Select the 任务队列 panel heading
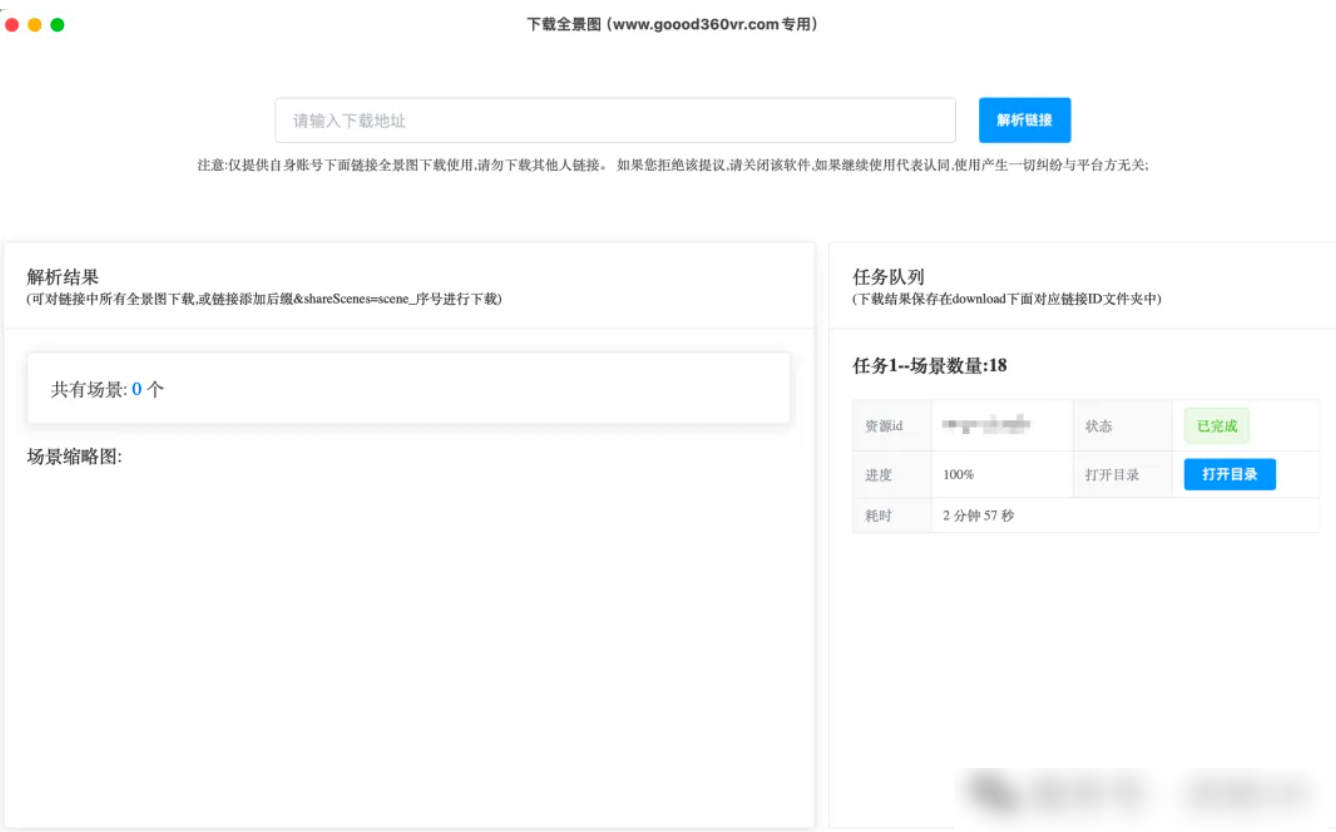Image resolution: width=1336 pixels, height=832 pixels. (888, 278)
